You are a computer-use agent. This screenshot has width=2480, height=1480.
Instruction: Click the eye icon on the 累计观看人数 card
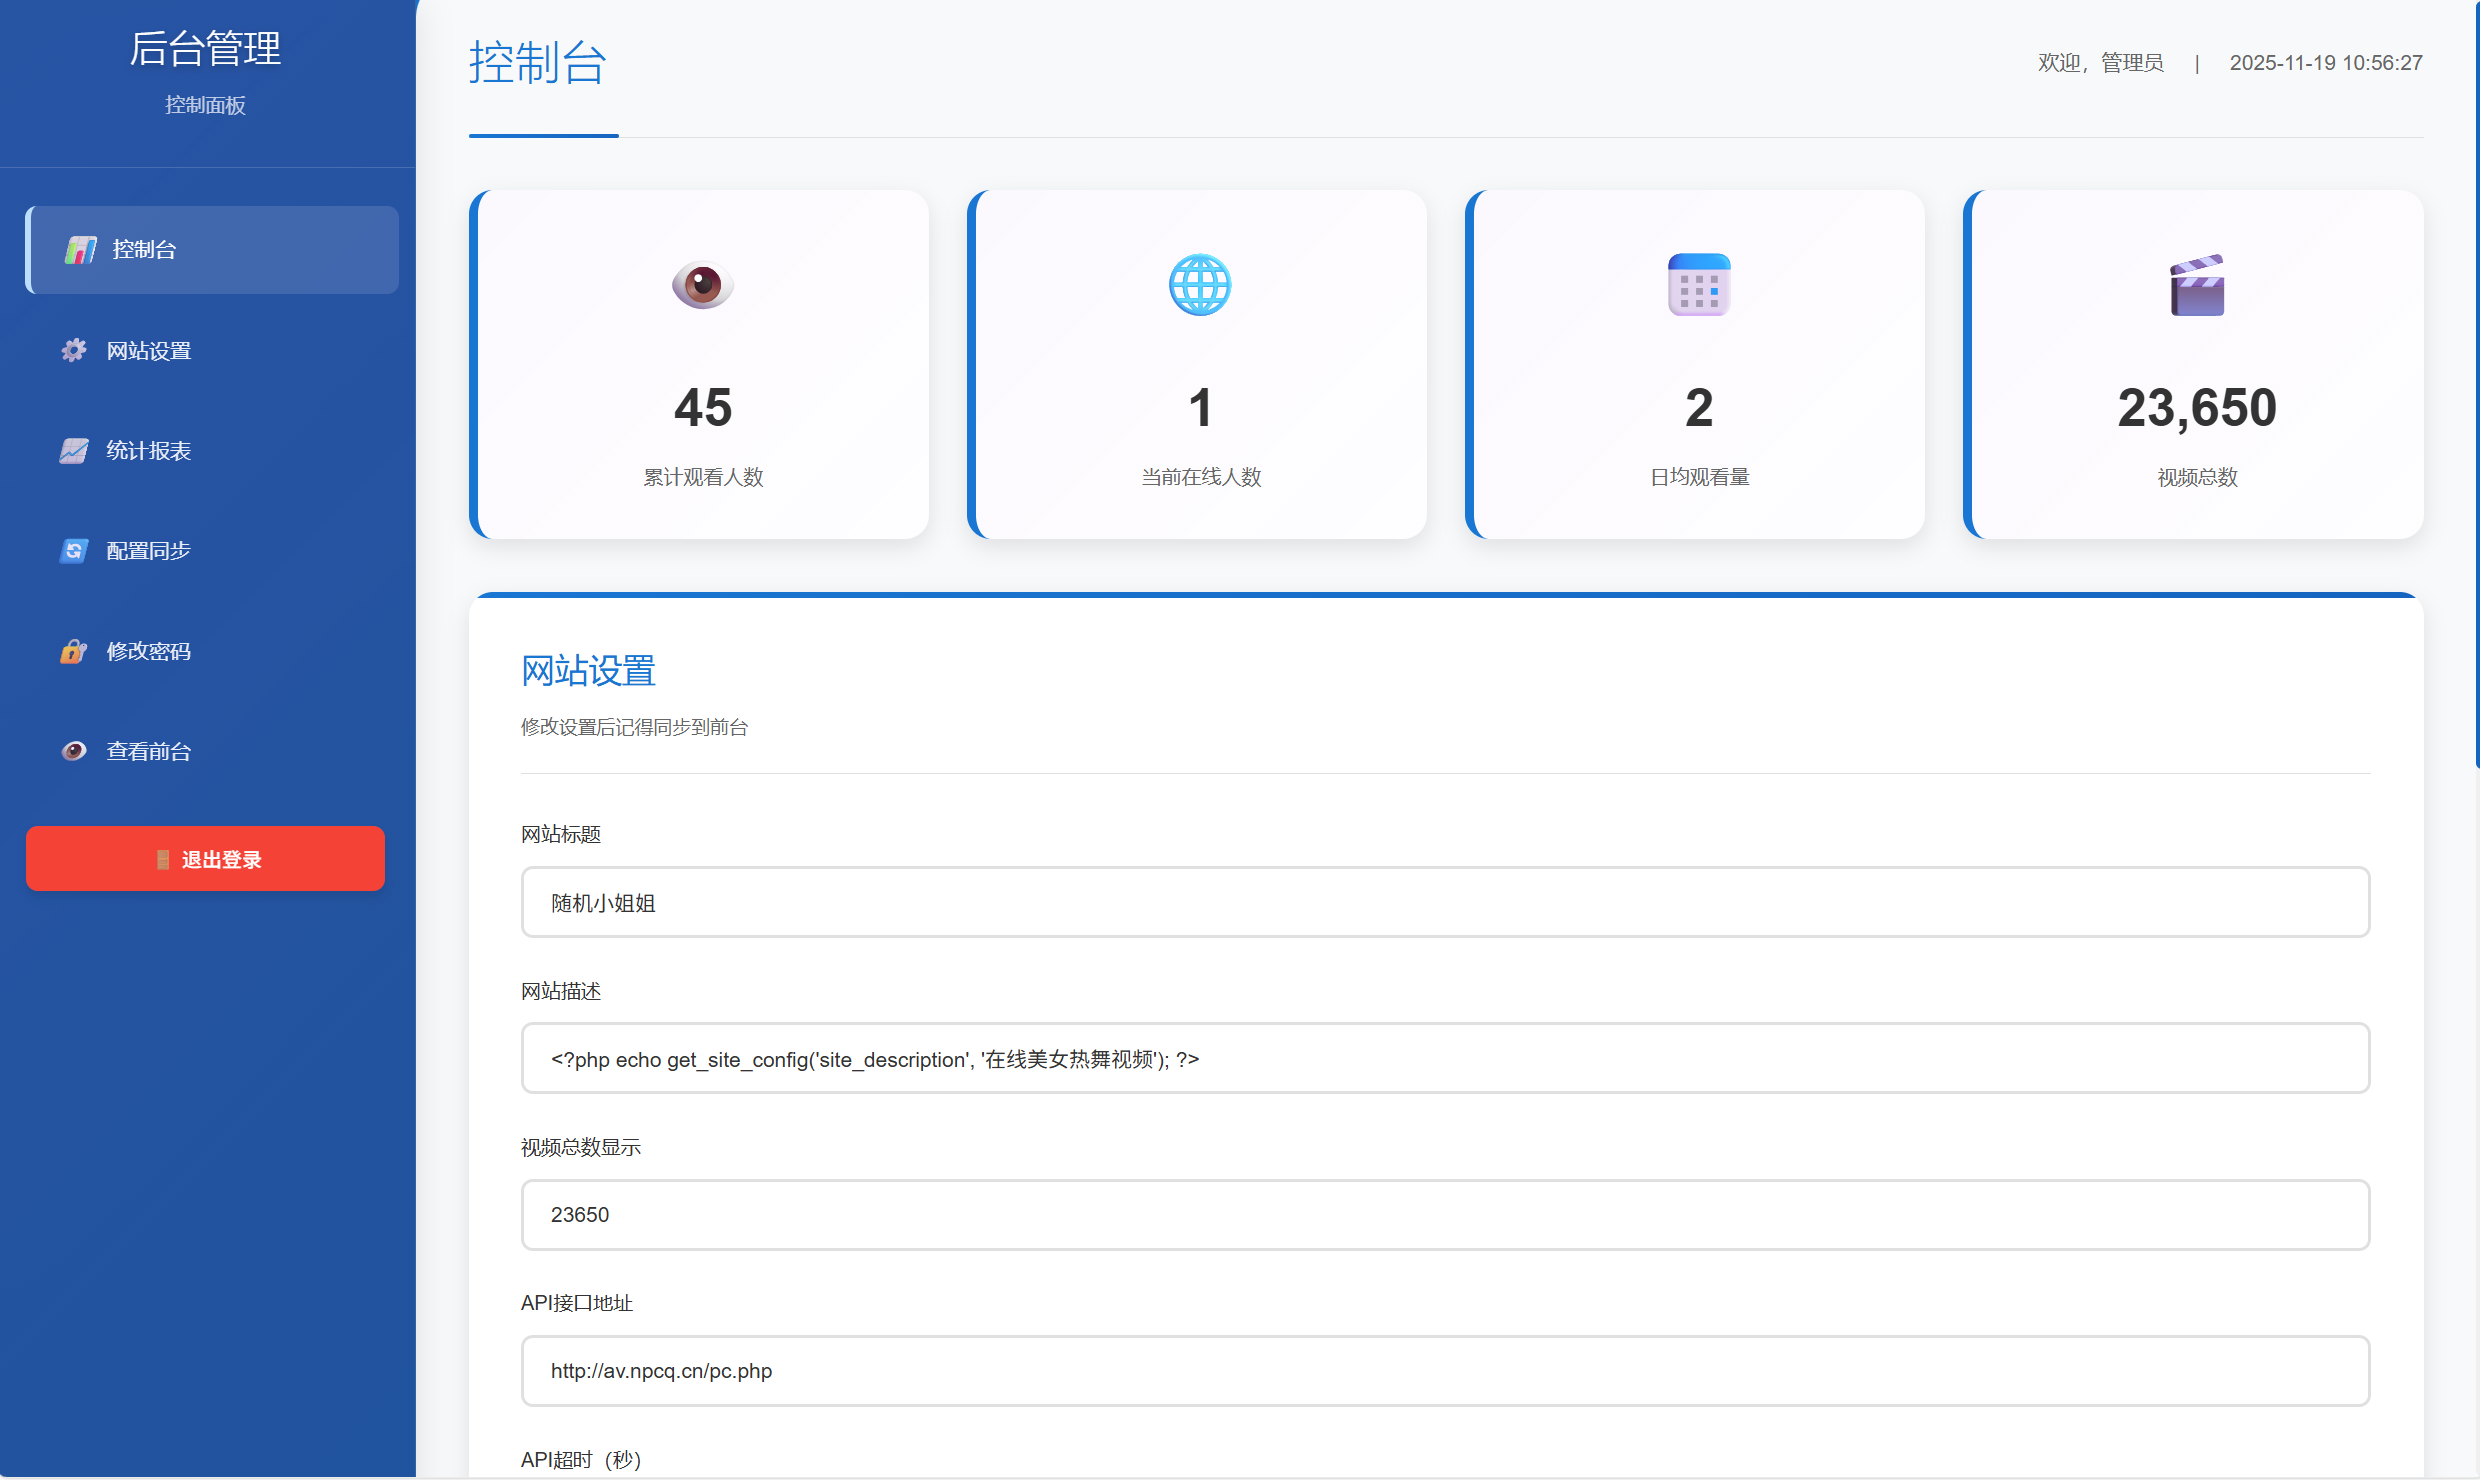click(x=701, y=285)
